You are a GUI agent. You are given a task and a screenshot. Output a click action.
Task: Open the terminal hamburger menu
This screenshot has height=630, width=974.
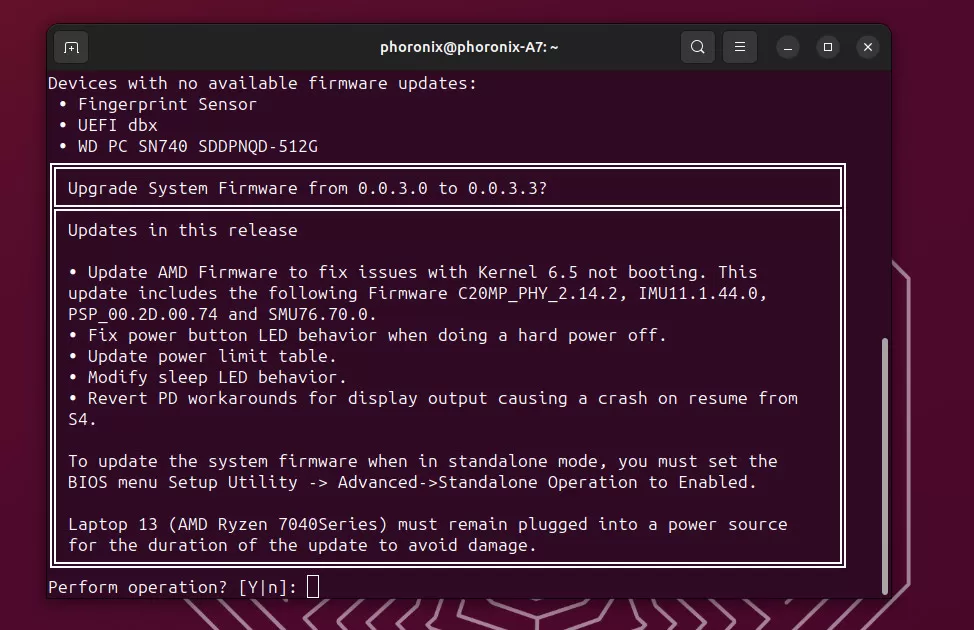740,47
